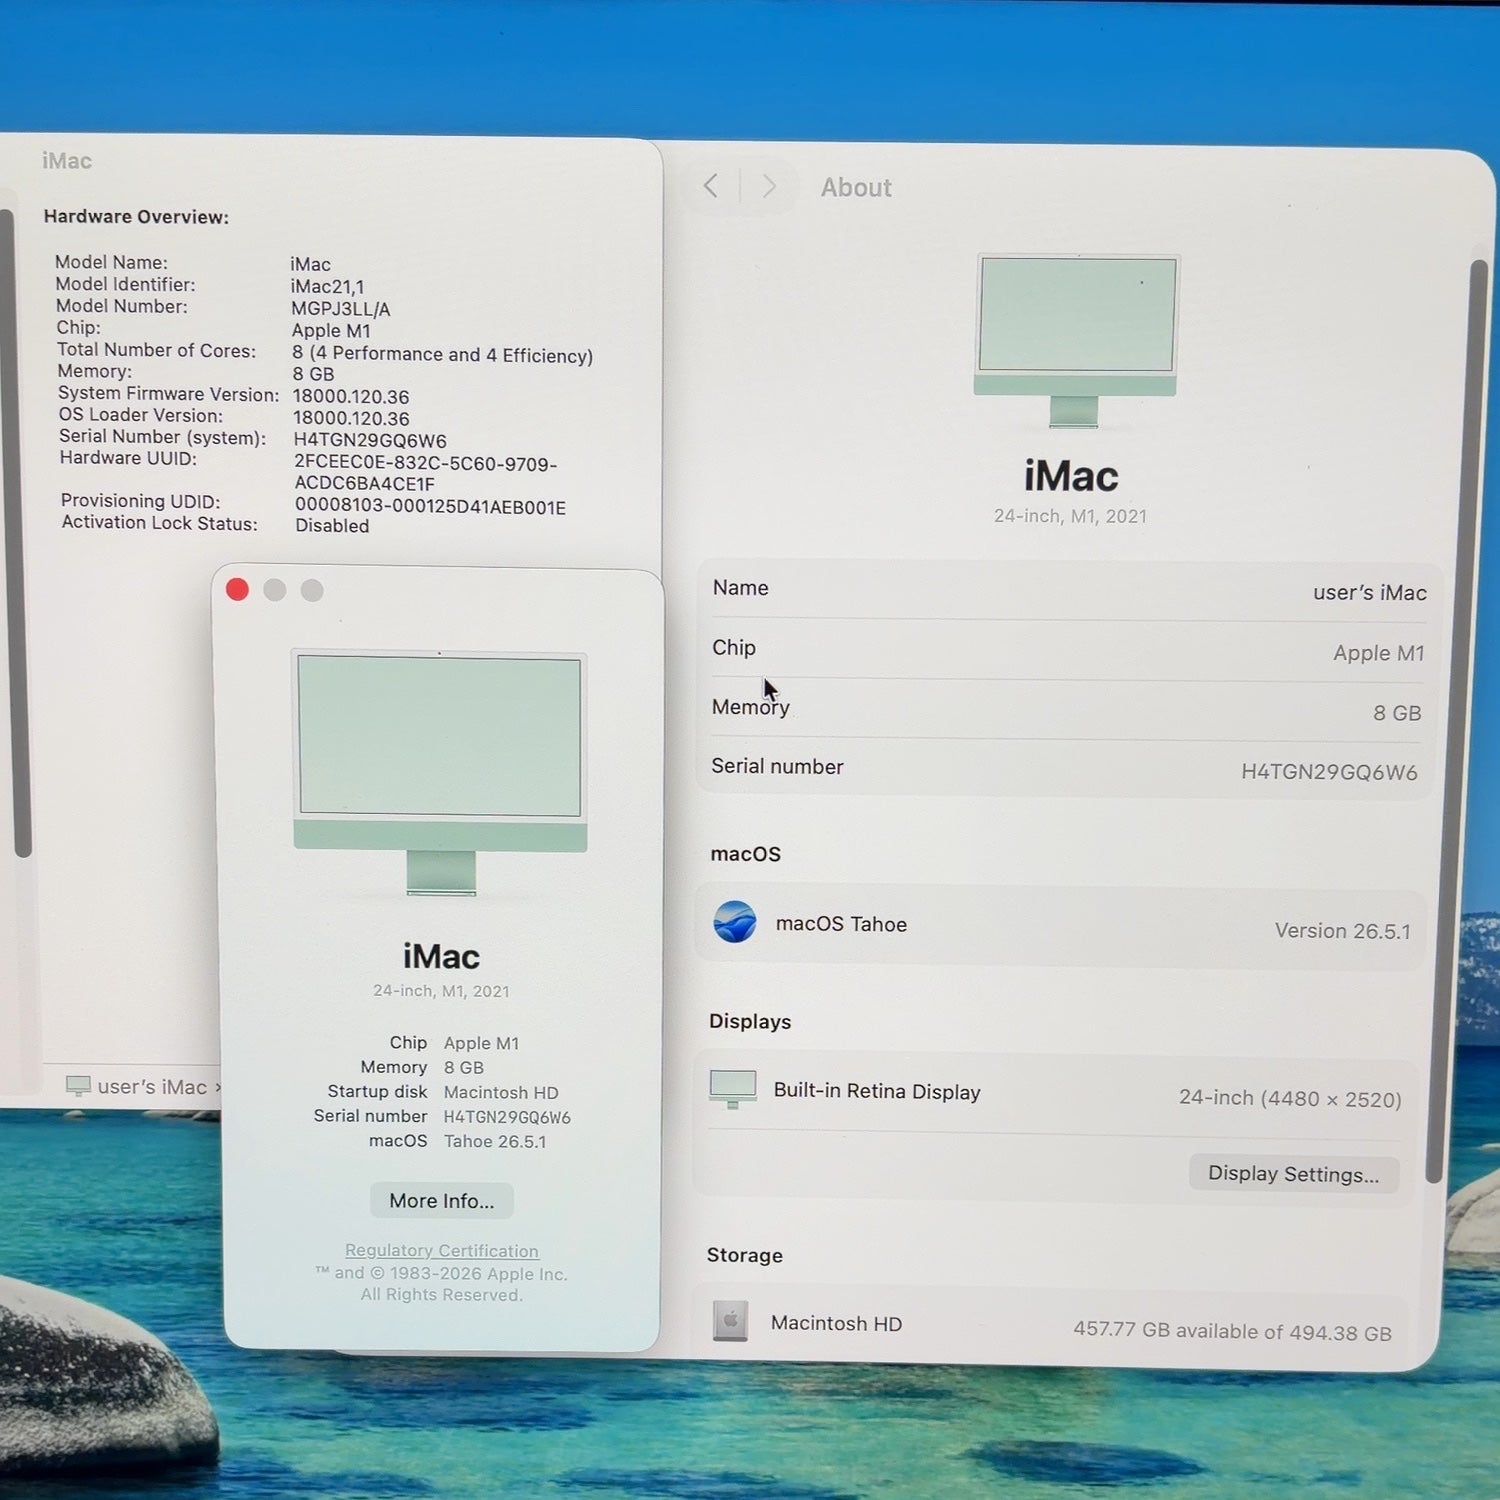Go forward using the right chevron in About
Image resolution: width=1500 pixels, height=1500 pixels.
tap(769, 187)
